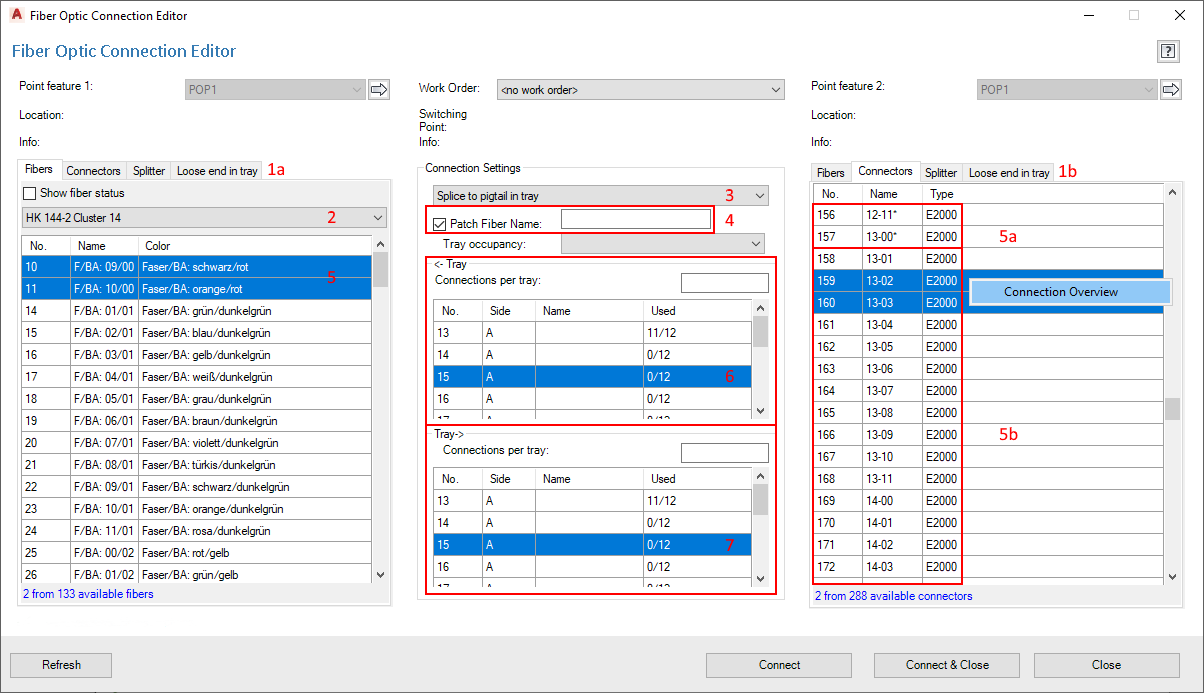Viewport: 1204px width, 693px height.
Task: Open the Splice to pigtail in tray dropdown
Action: coord(600,195)
